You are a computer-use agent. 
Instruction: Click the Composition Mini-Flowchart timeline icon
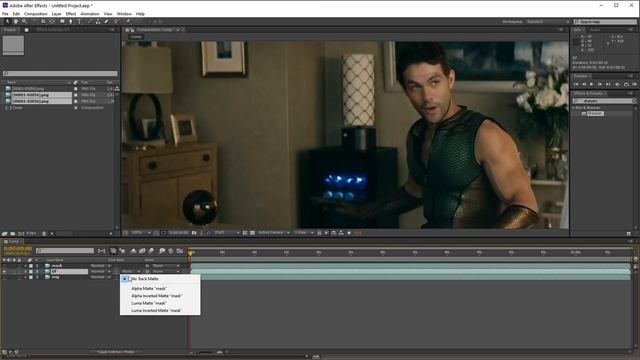(x=102, y=251)
